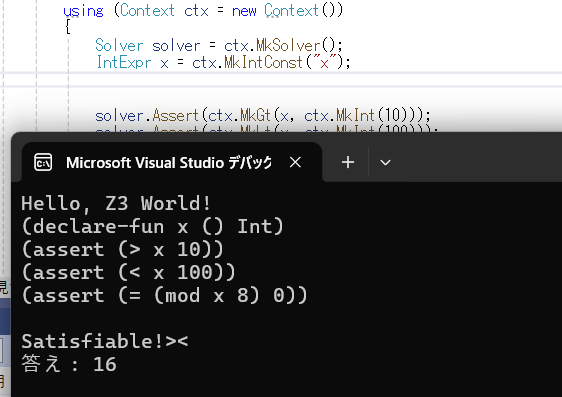Click the console terminal icon in tab

coord(43,163)
